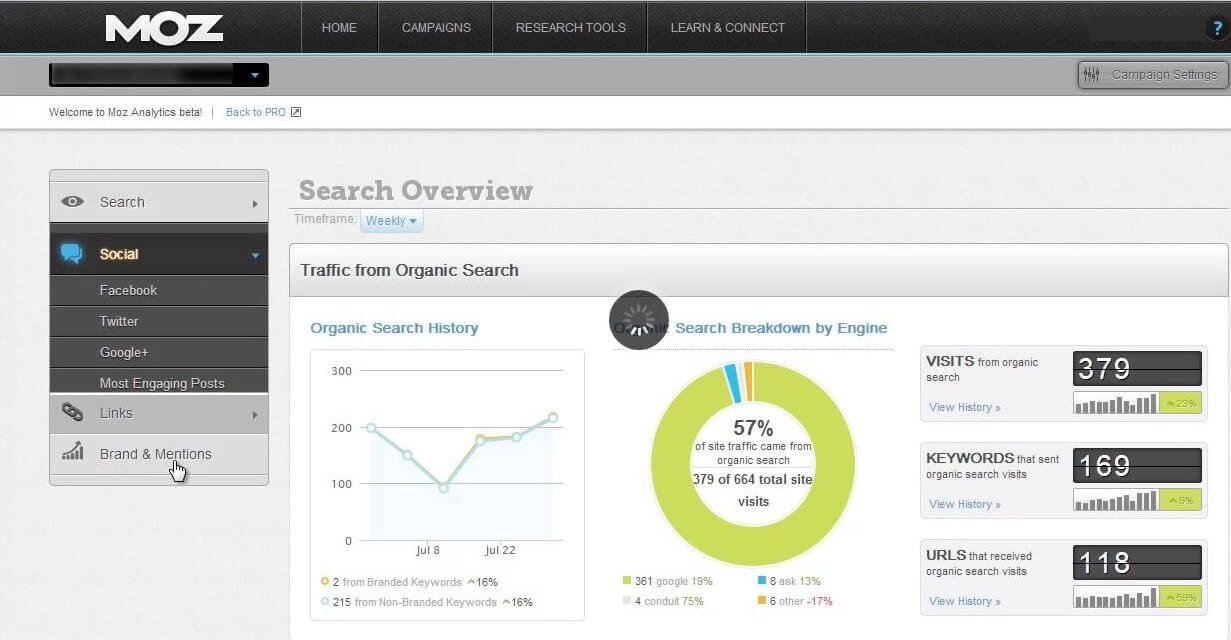Click the URLS history sparkline chart
Viewport: 1231px width, 640px height.
[1115, 598]
